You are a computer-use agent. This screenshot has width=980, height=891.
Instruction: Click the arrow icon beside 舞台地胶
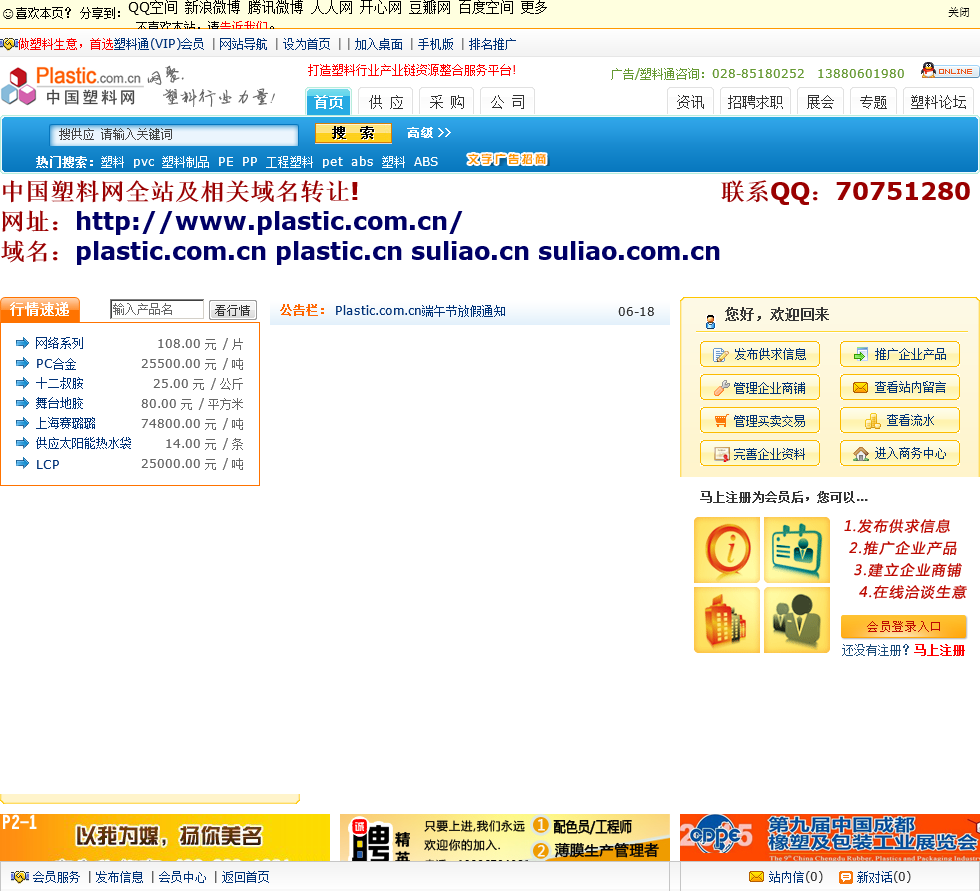tap(22, 403)
